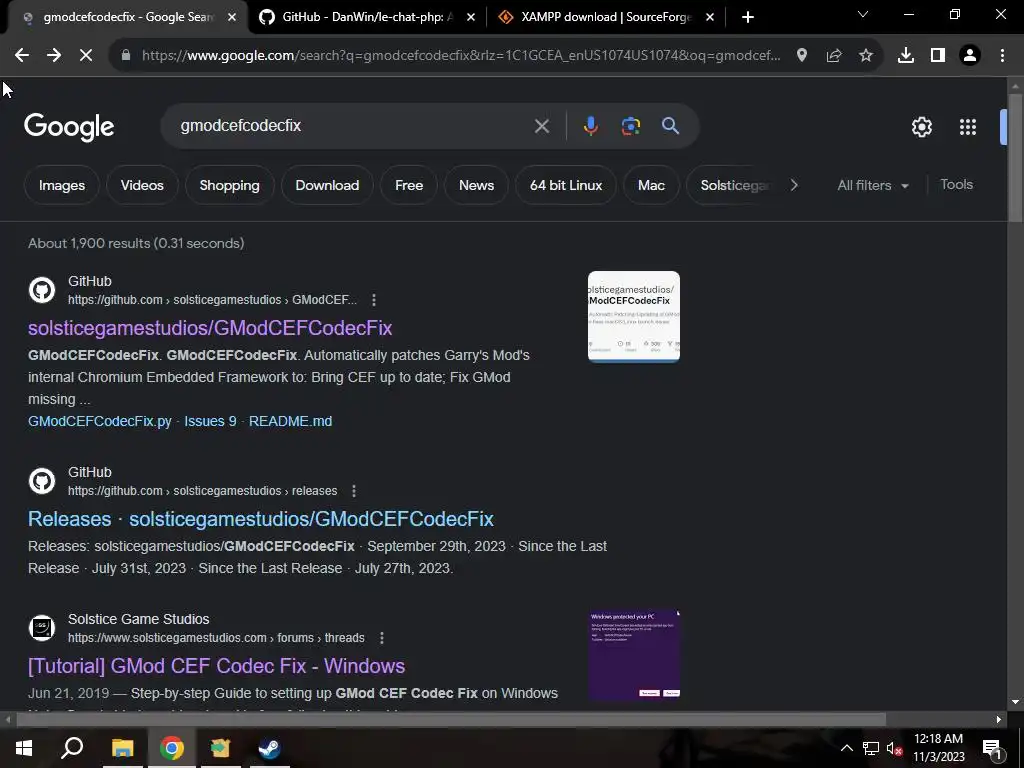Open more options for first GitHub result

374,300
